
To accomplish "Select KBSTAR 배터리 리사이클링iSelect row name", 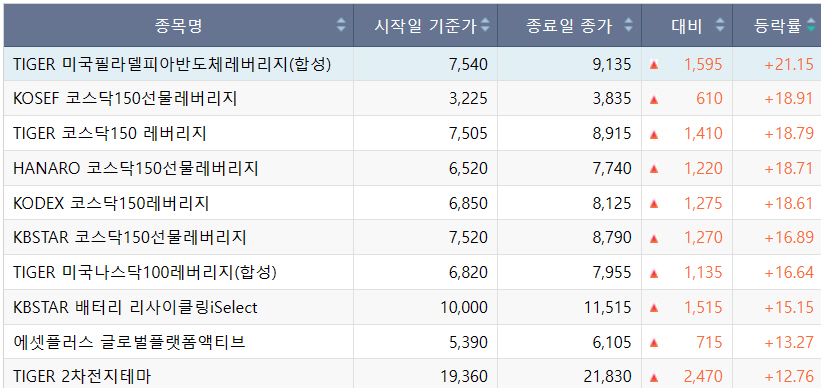I will (x=135, y=307).
